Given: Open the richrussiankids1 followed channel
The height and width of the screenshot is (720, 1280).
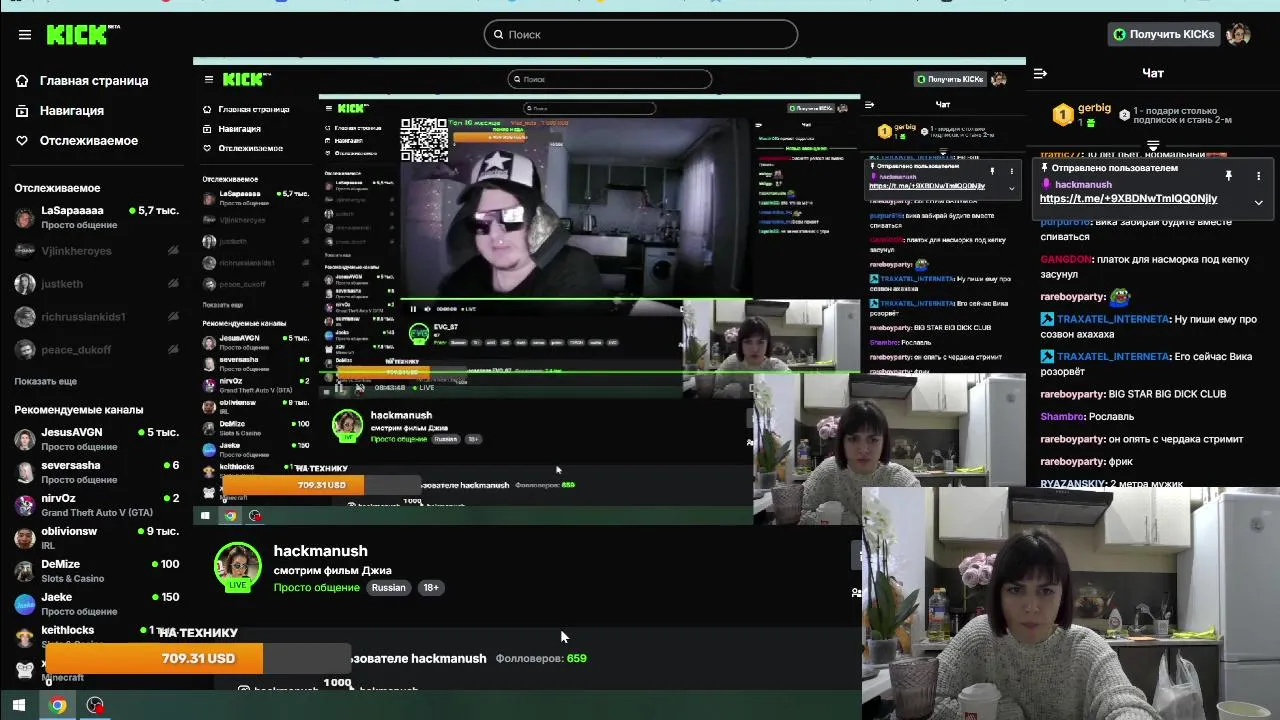Looking at the screenshot, I should 97,316.
